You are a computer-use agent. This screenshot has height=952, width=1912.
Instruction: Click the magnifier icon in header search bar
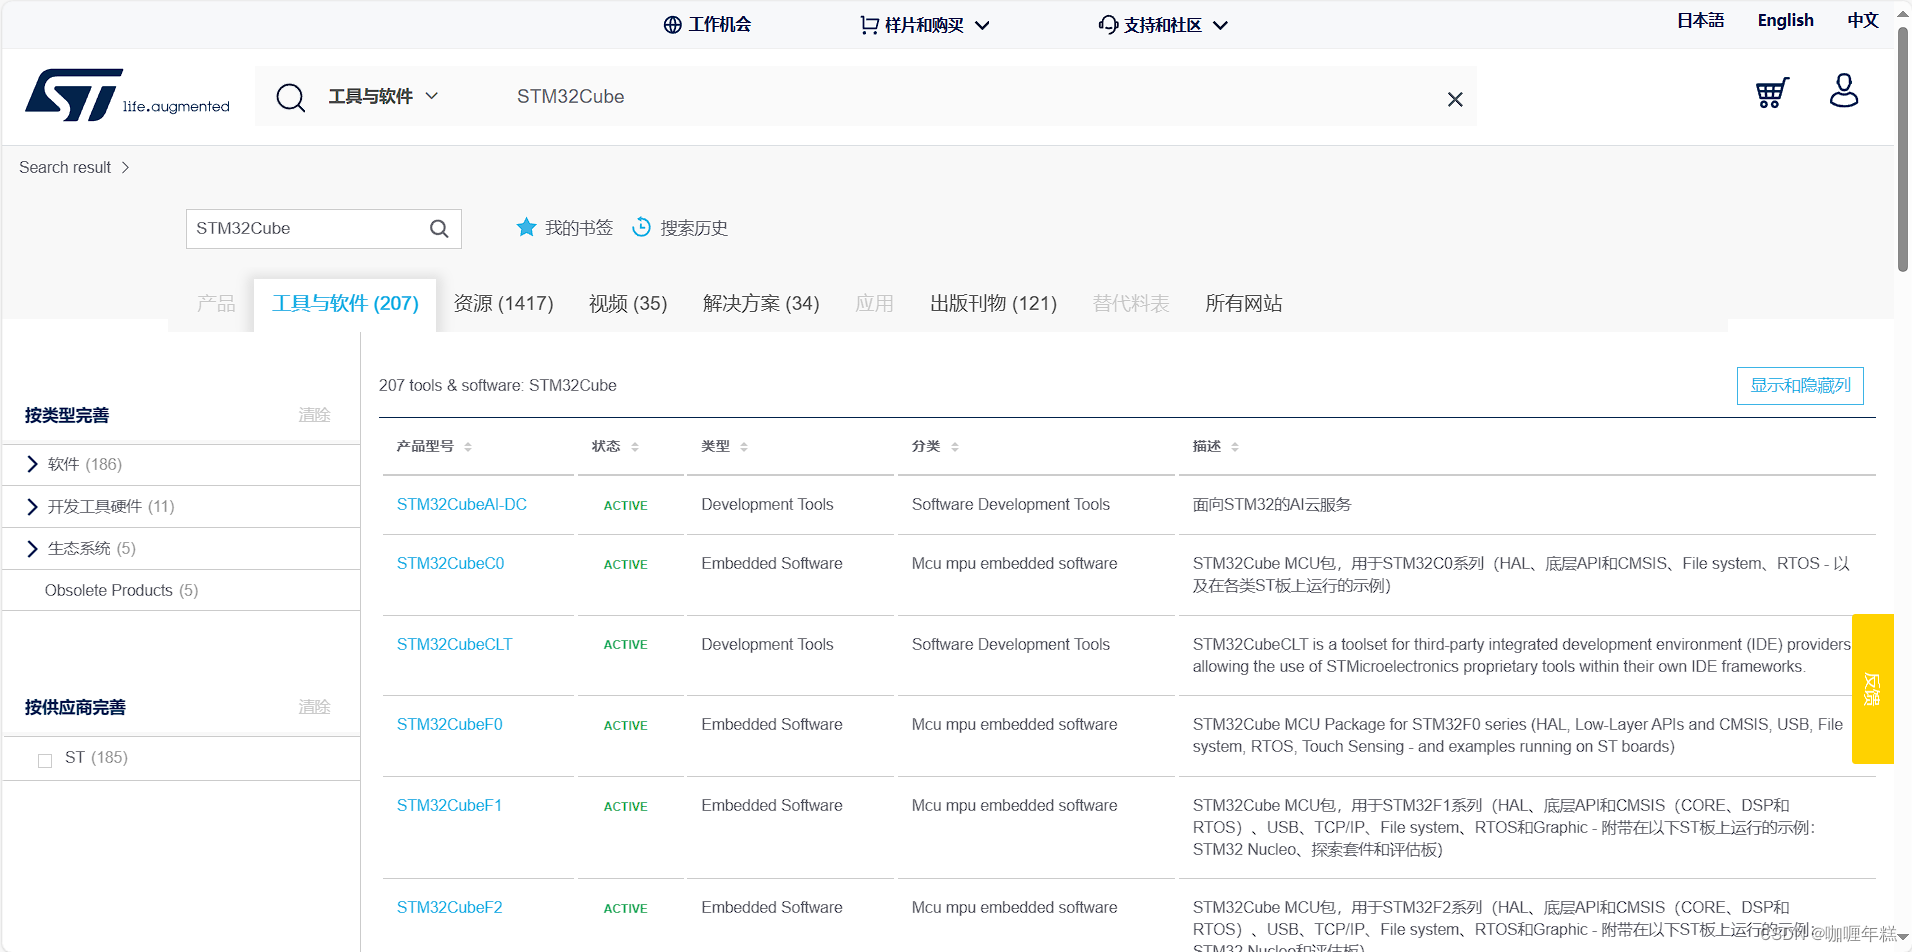pos(291,97)
